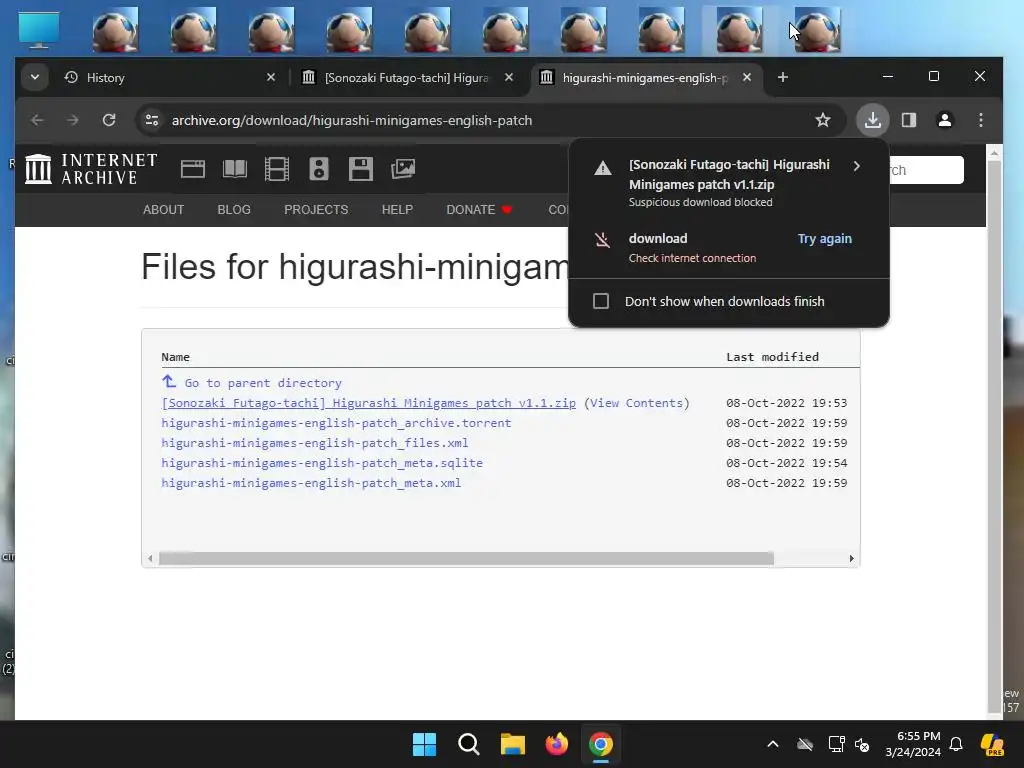Click the muted volume tray icon
The height and width of the screenshot is (768, 1024).
[x=862, y=744]
